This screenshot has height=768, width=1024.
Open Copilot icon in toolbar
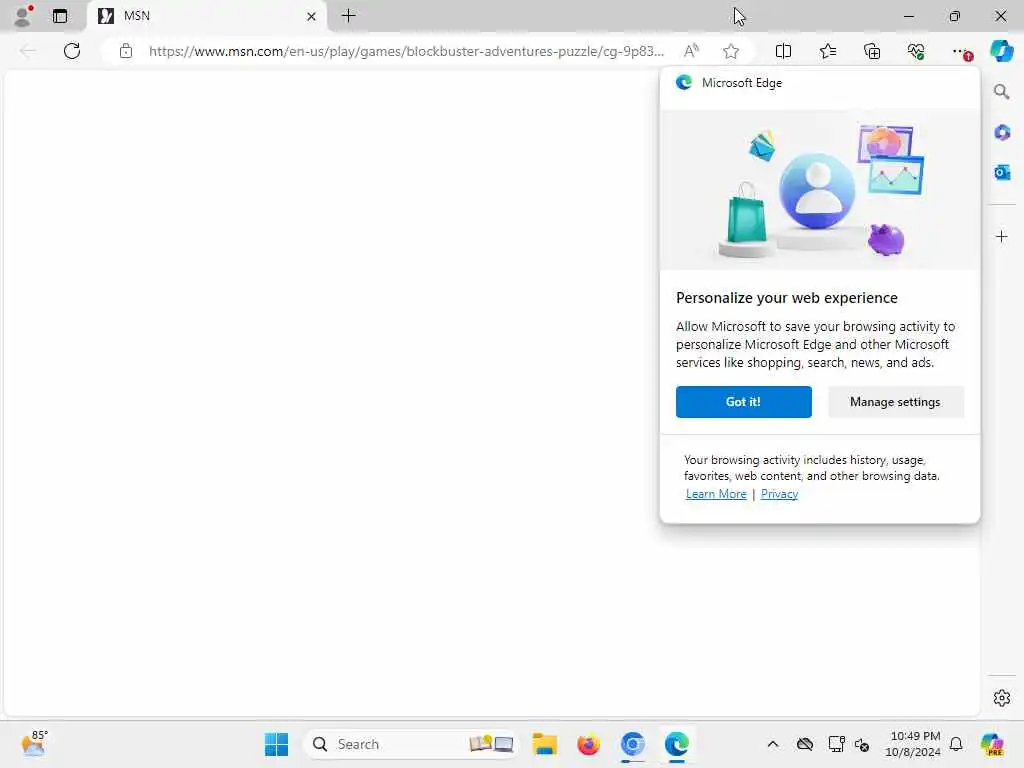(x=1002, y=51)
